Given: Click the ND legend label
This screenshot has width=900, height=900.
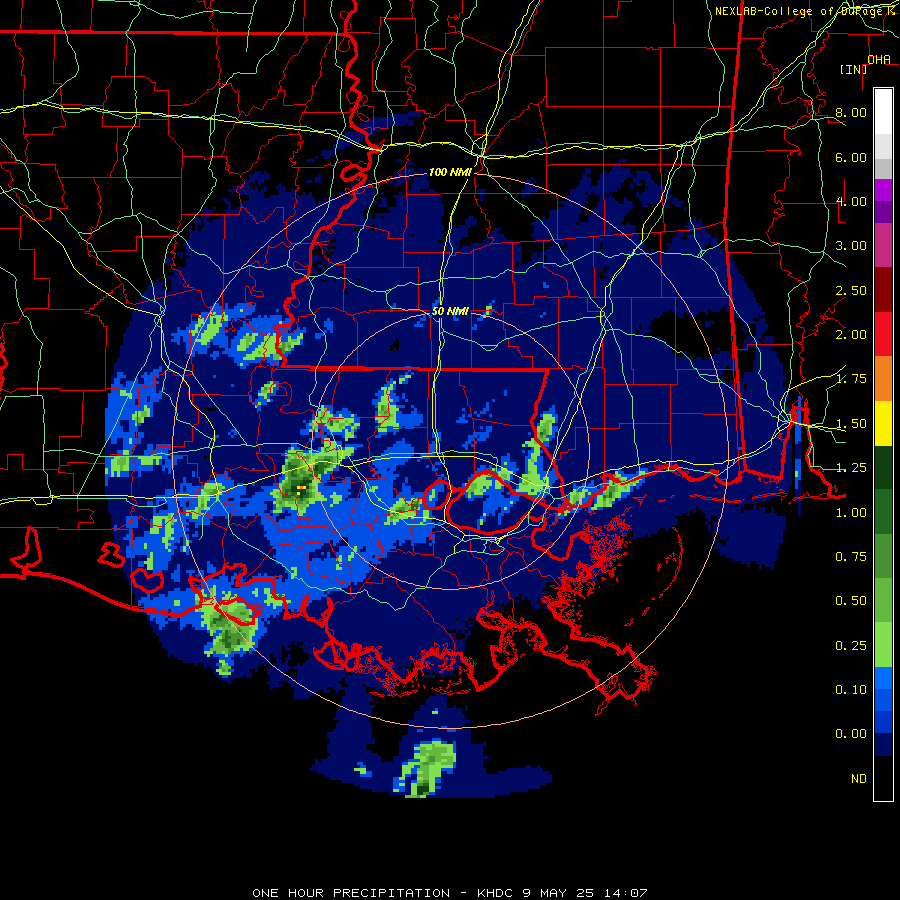Looking at the screenshot, I should click(859, 779).
